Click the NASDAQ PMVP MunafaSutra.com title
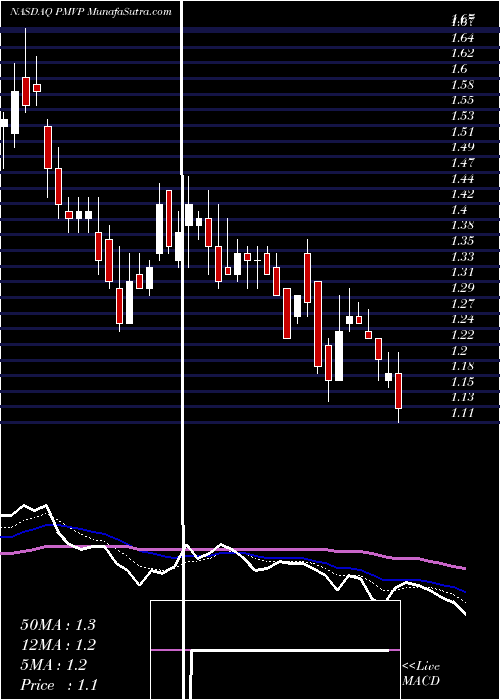Screen dimensions: 500x700 click(91, 12)
